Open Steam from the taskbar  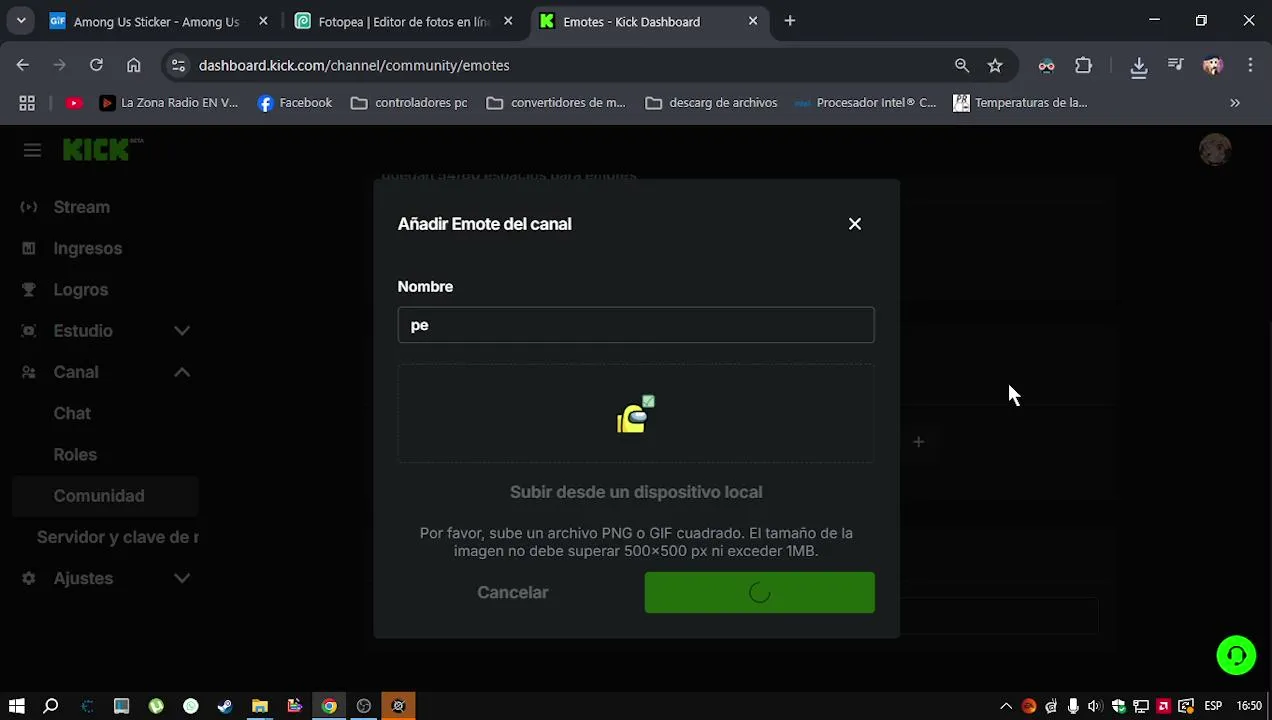[225, 706]
